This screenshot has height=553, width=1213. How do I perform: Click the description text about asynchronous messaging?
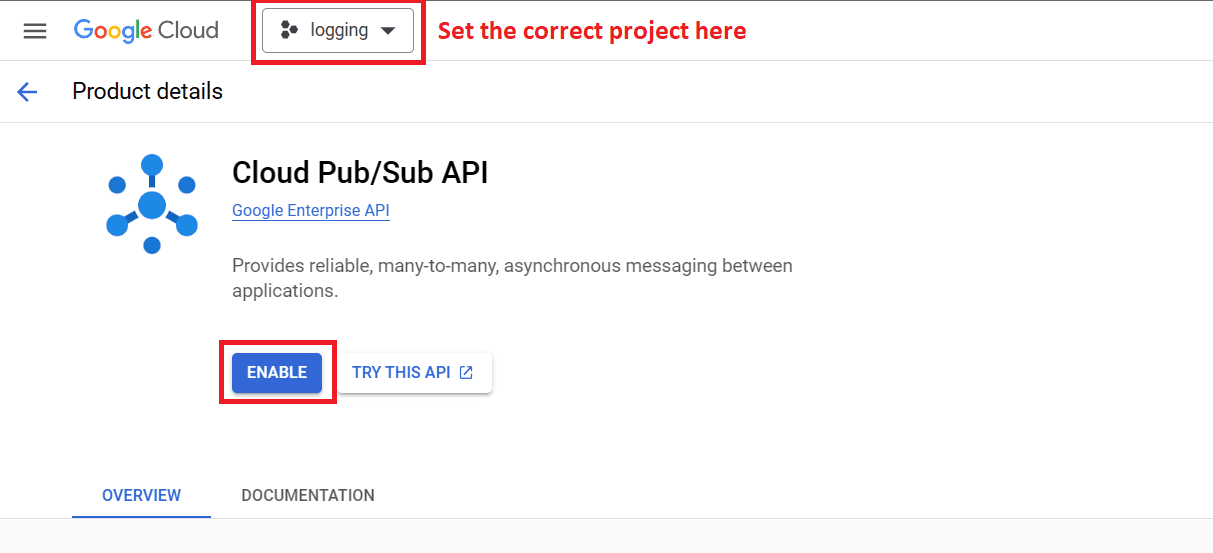click(x=512, y=279)
